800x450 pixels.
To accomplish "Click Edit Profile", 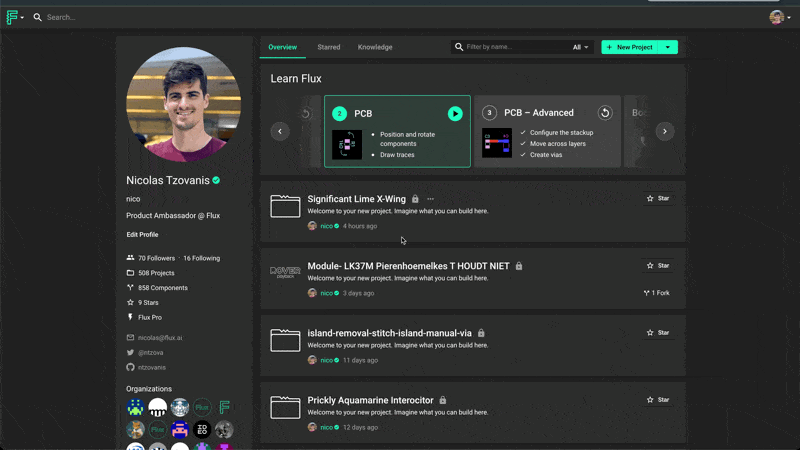I will coord(142,235).
